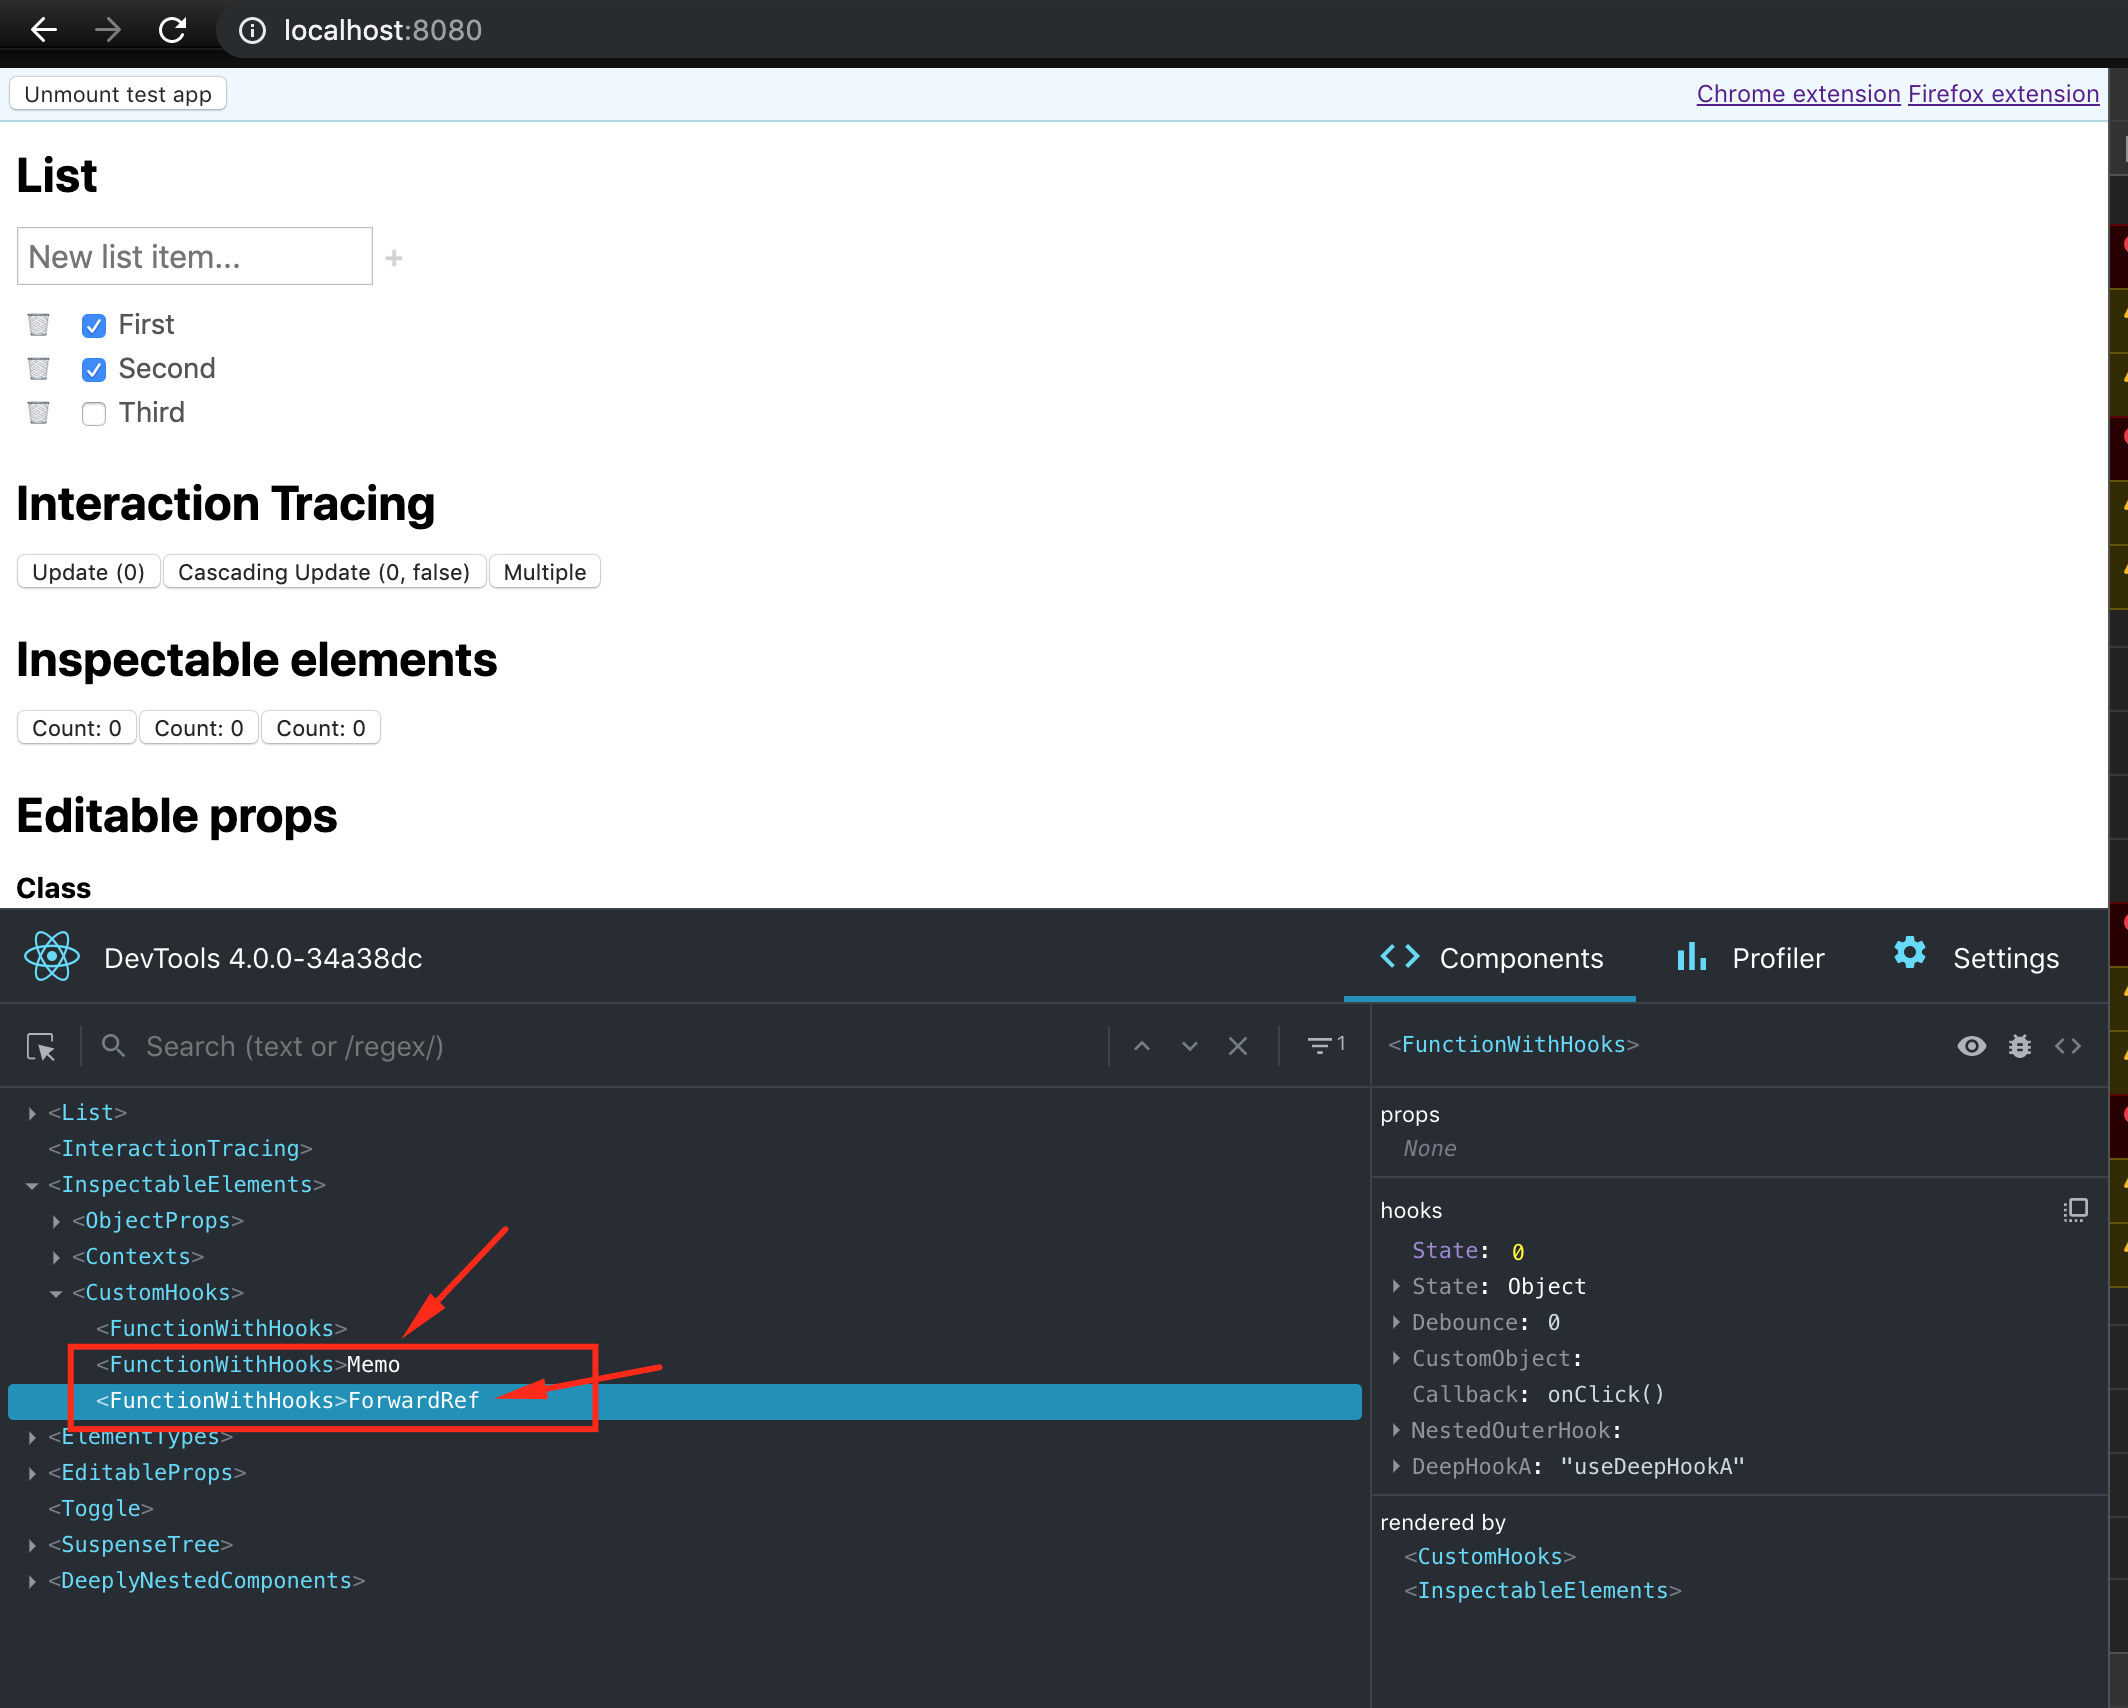Open the component filter icon
The height and width of the screenshot is (1708, 2128).
[1322, 1045]
